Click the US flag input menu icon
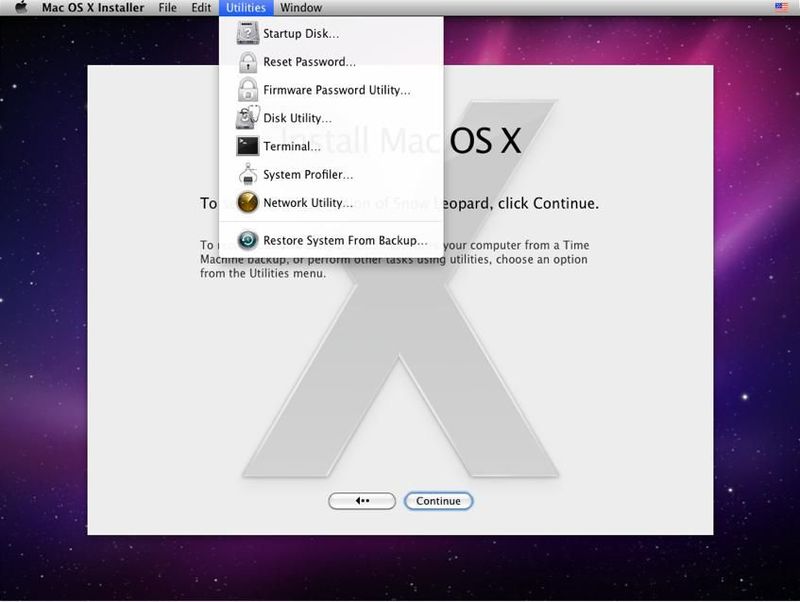The image size is (800, 602). 781,8
